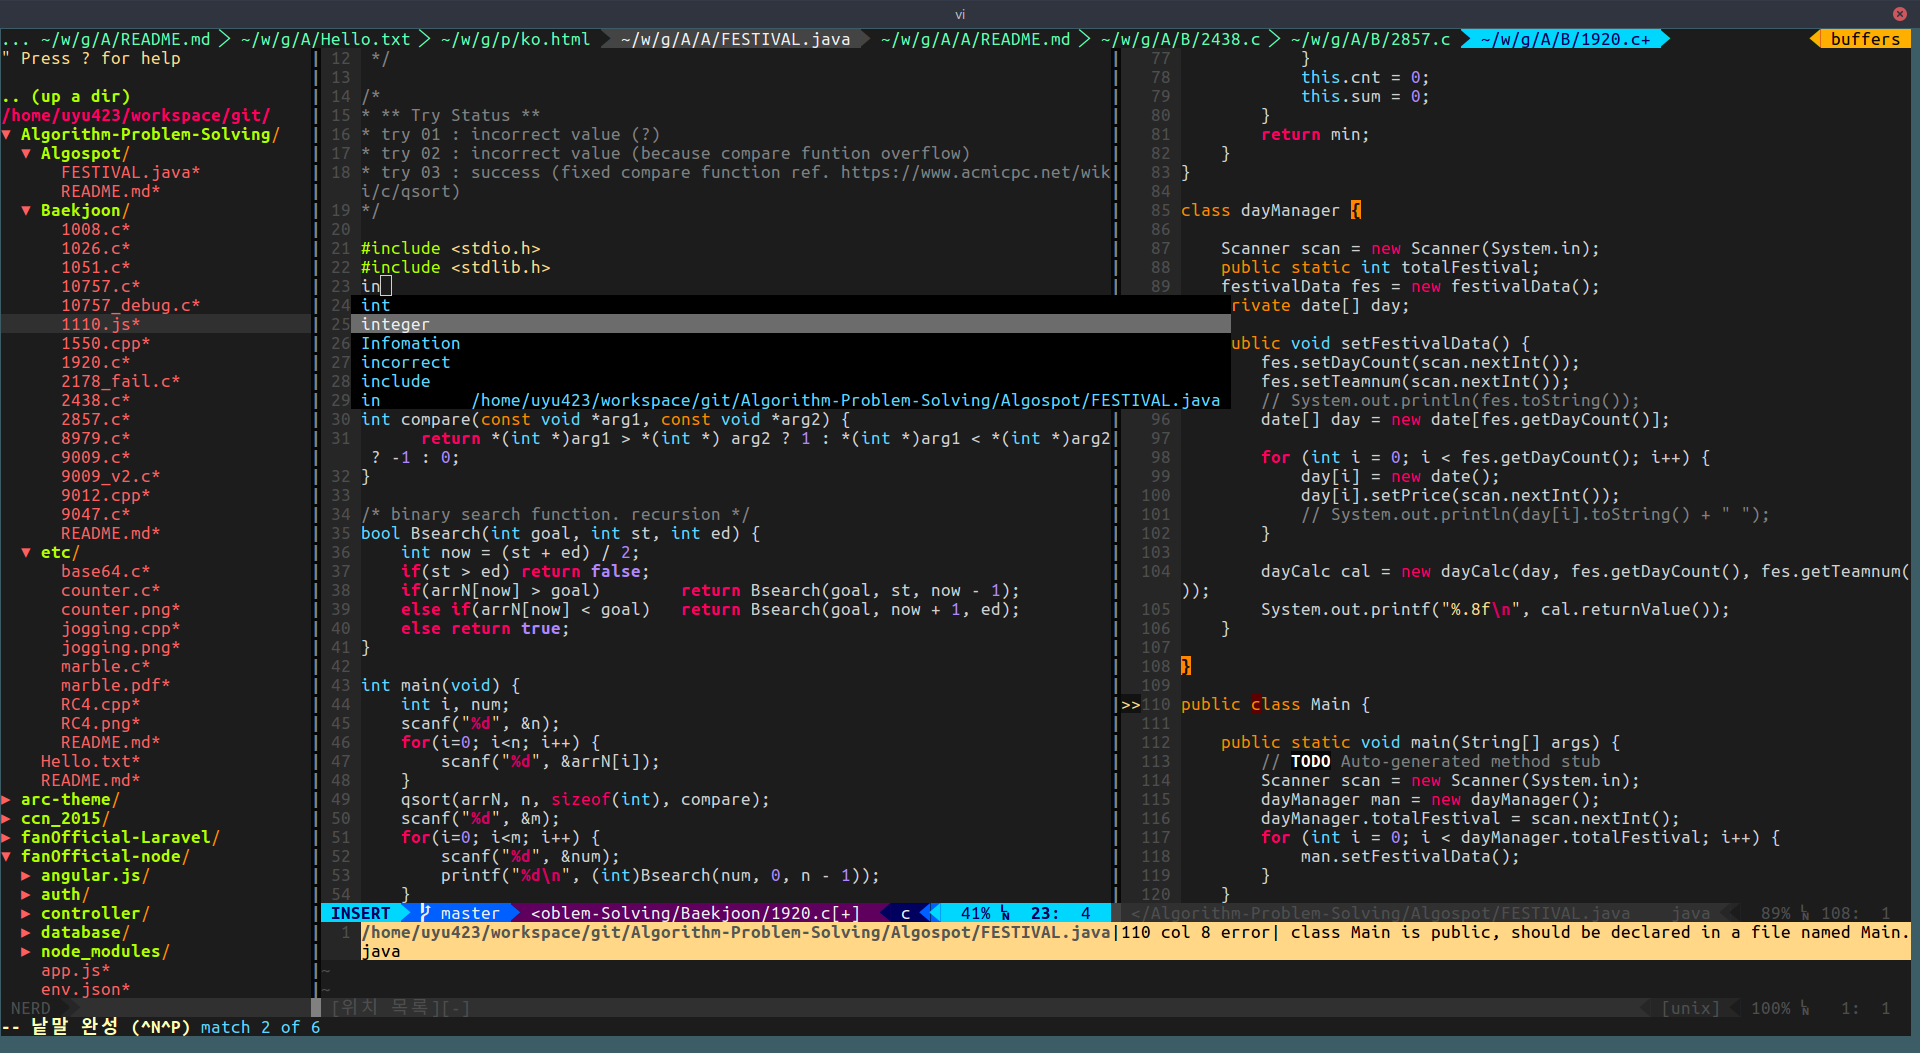Expand the controller folder

pyautogui.click(x=27, y=913)
